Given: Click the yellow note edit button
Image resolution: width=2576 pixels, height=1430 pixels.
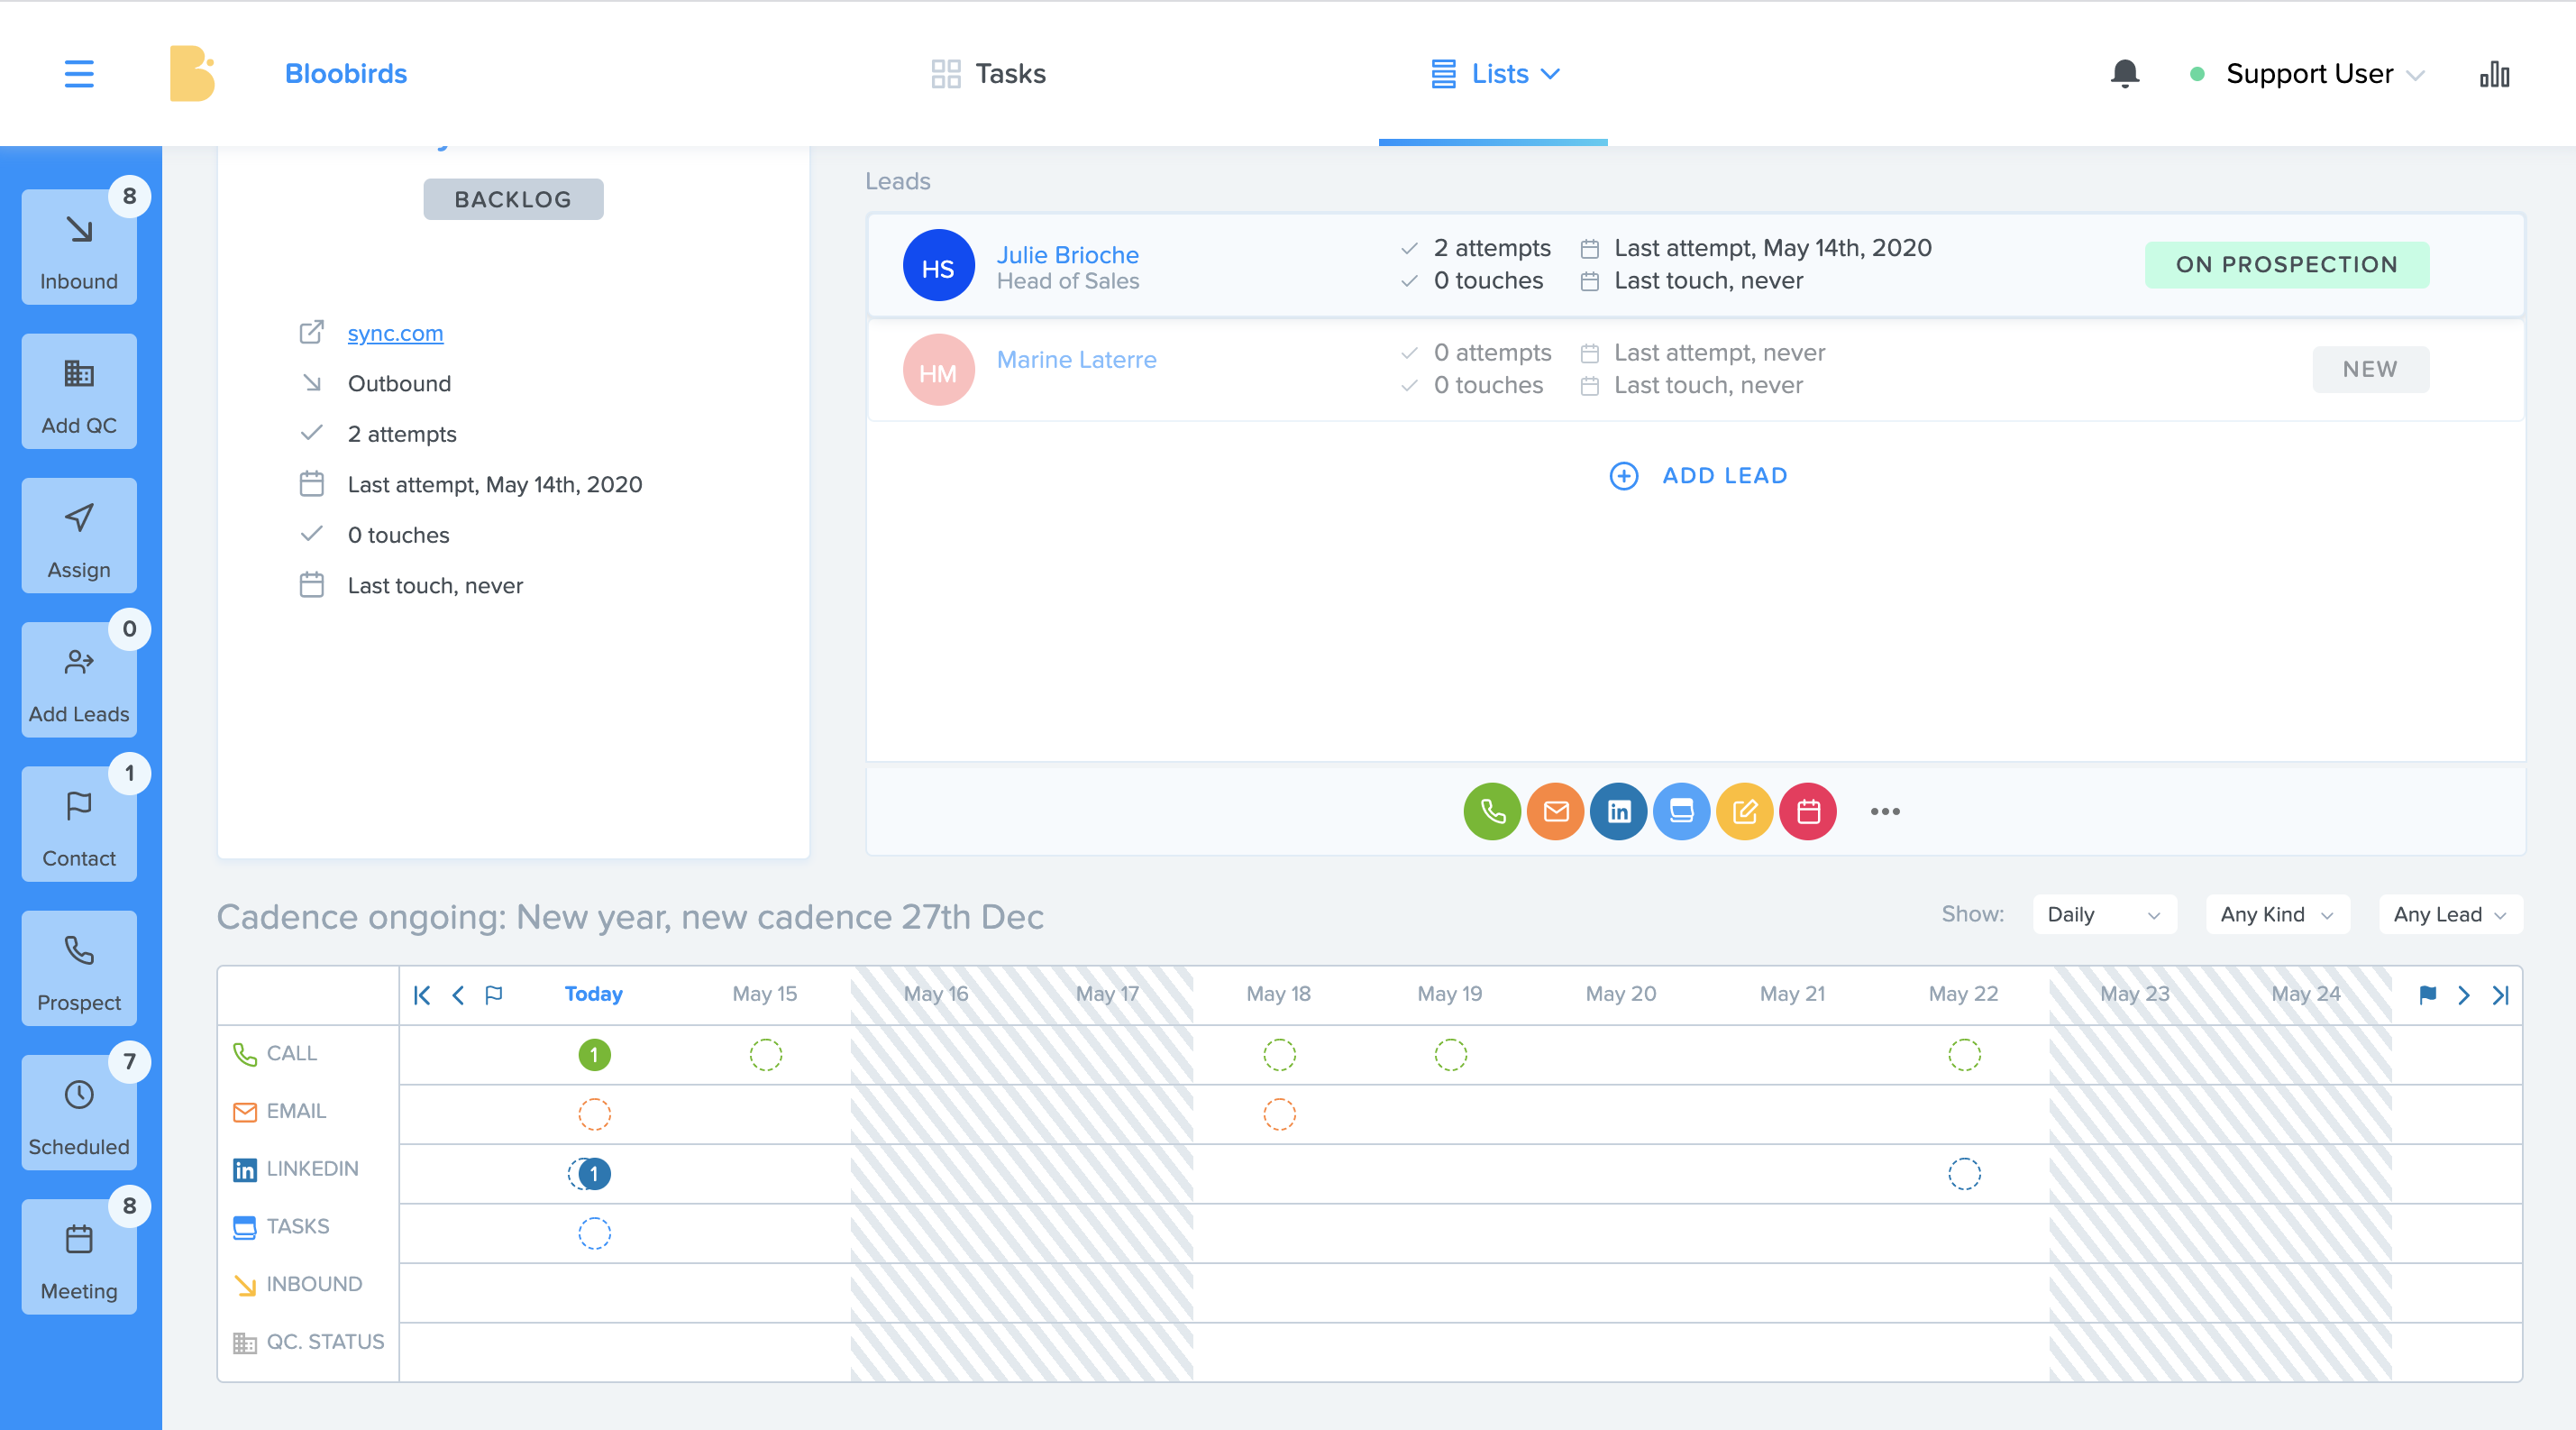Looking at the screenshot, I should click(x=1744, y=811).
